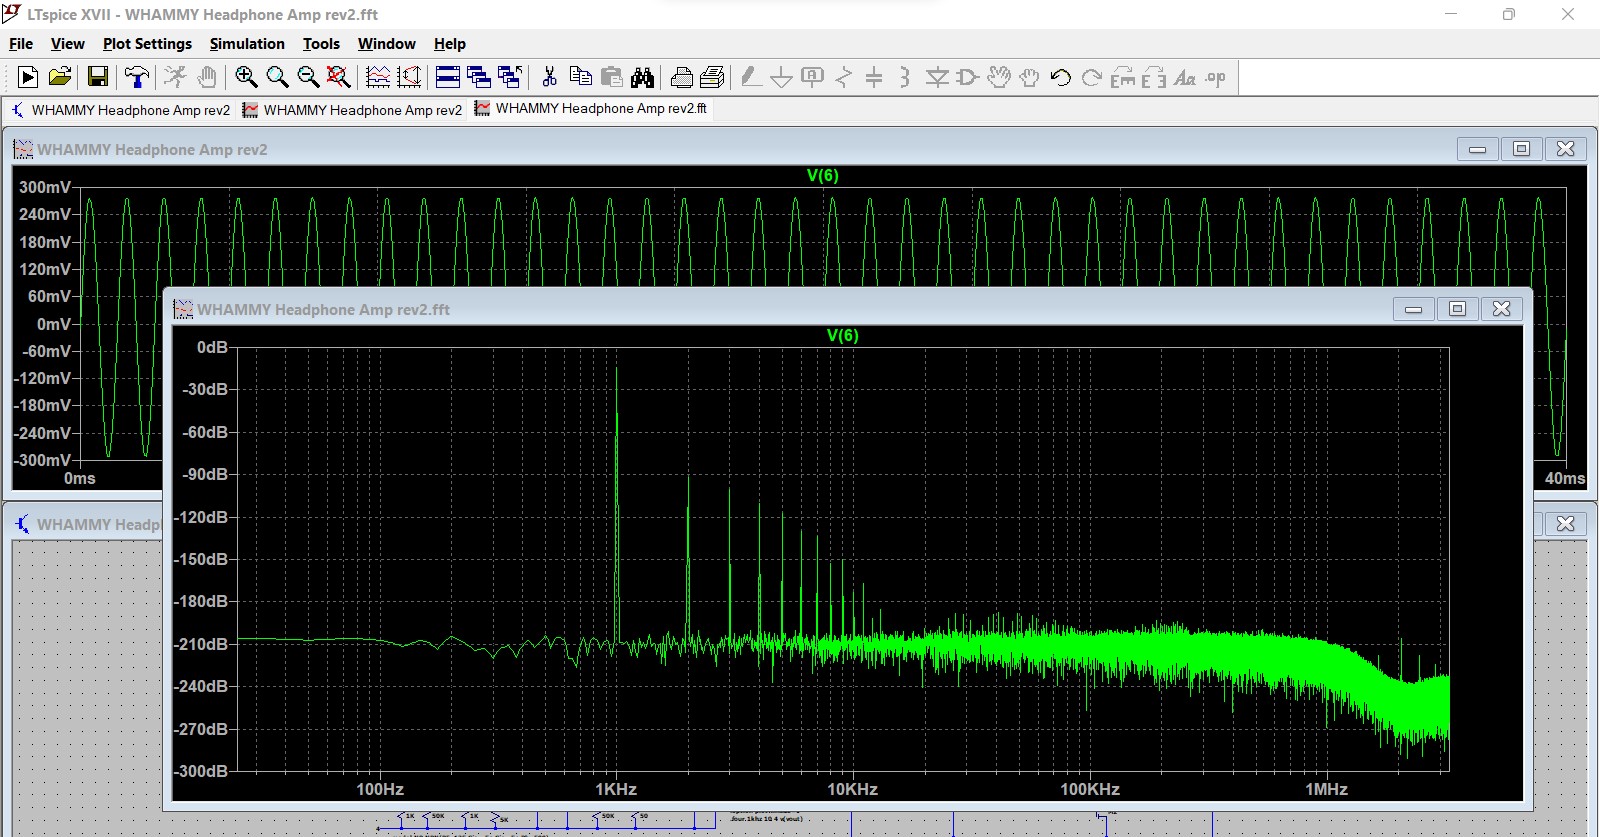Screen dimensions: 1600x837
Task: Select the Ground symbol tool
Action: coord(782,77)
